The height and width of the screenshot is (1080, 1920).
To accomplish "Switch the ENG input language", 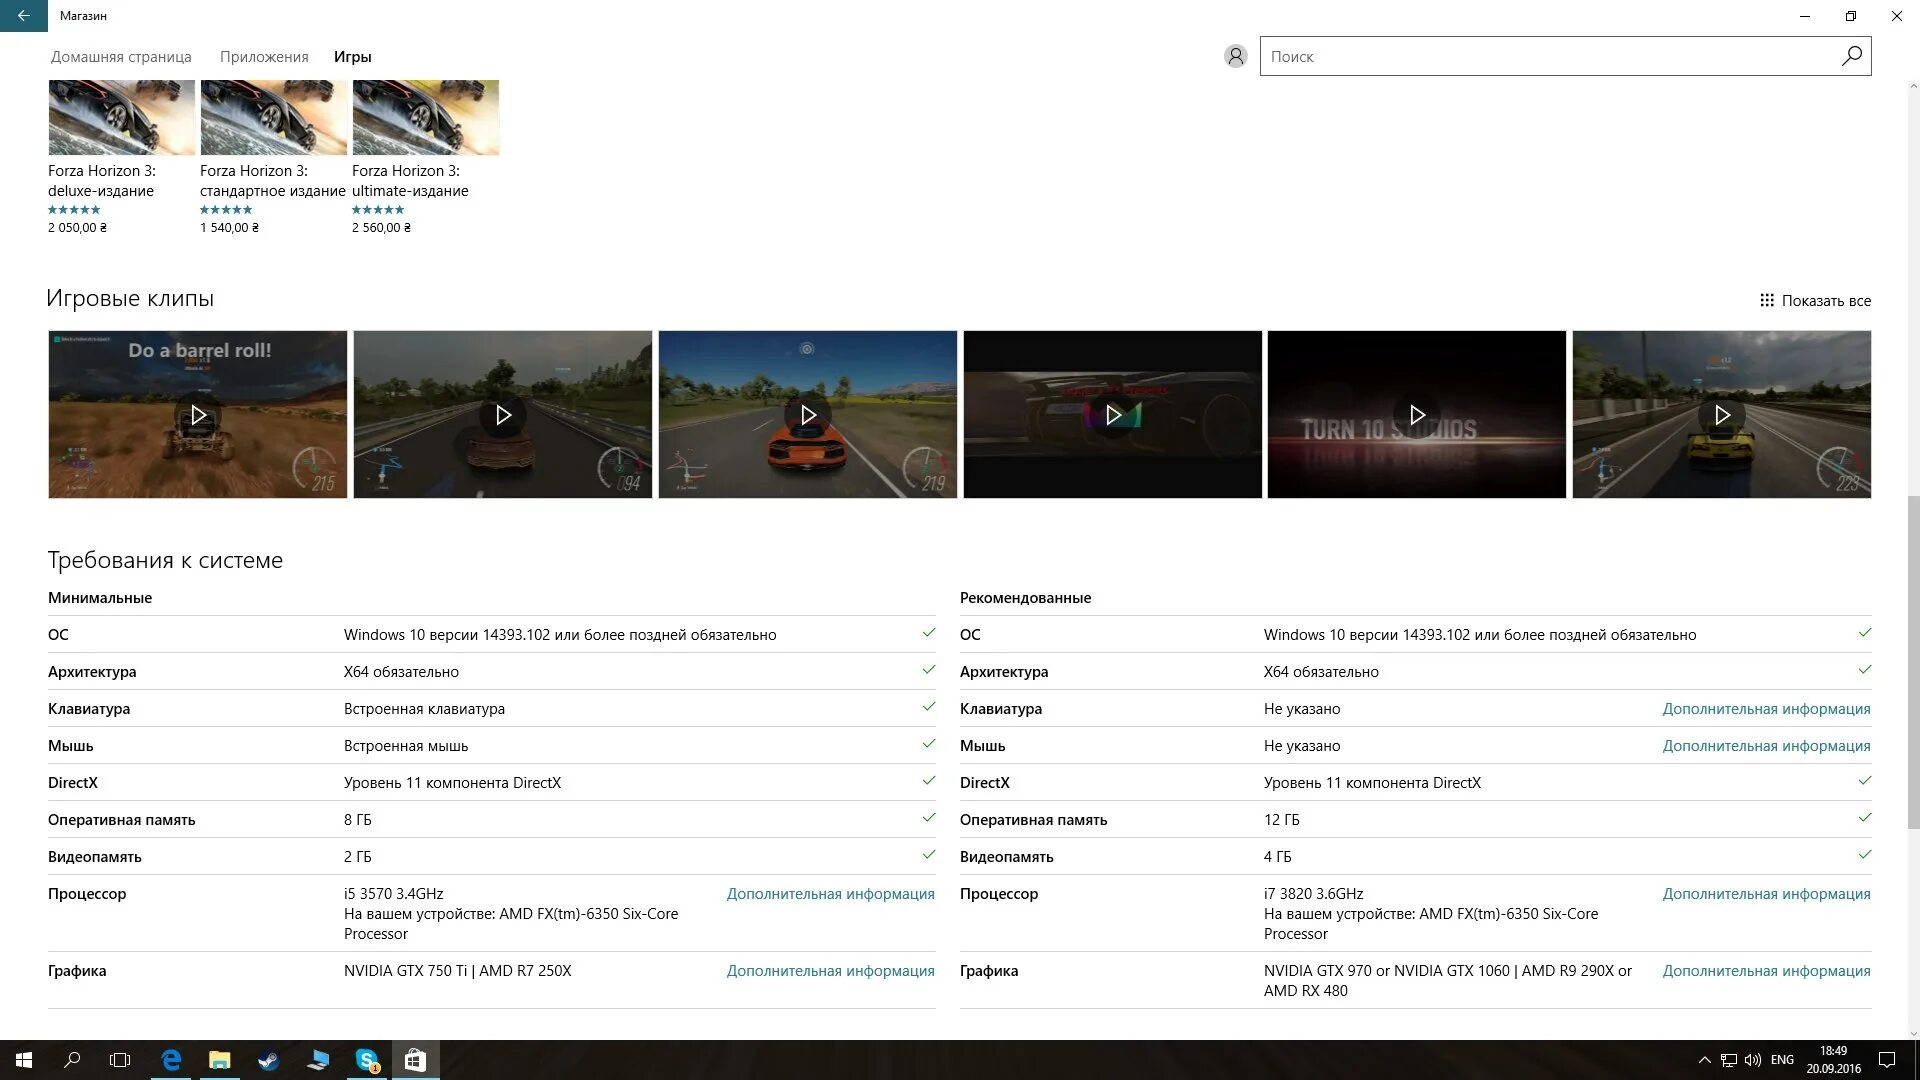I will (x=1782, y=1060).
